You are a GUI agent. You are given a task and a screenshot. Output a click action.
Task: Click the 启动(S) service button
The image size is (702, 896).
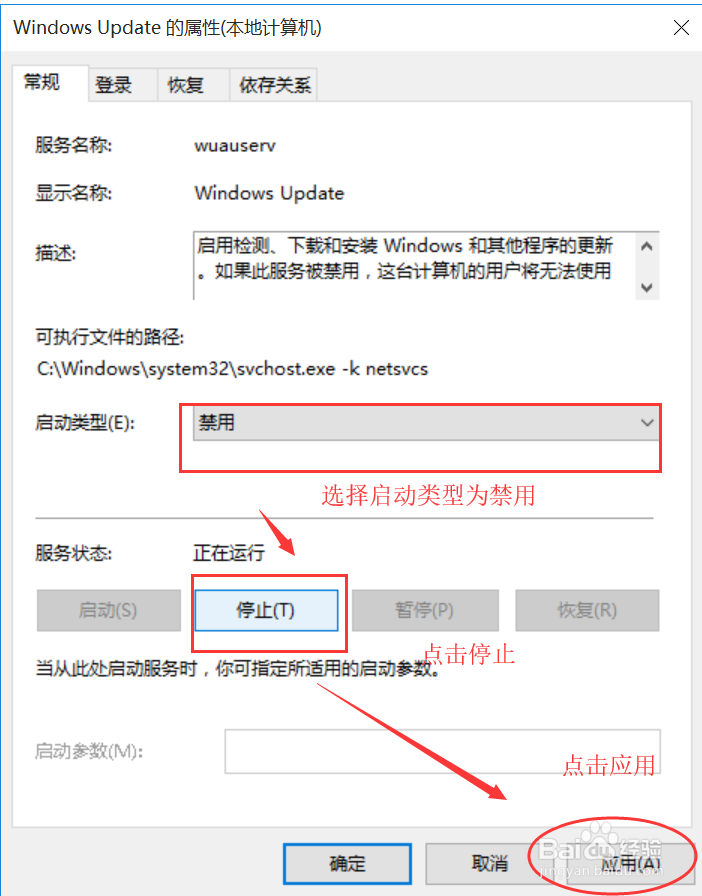point(109,610)
